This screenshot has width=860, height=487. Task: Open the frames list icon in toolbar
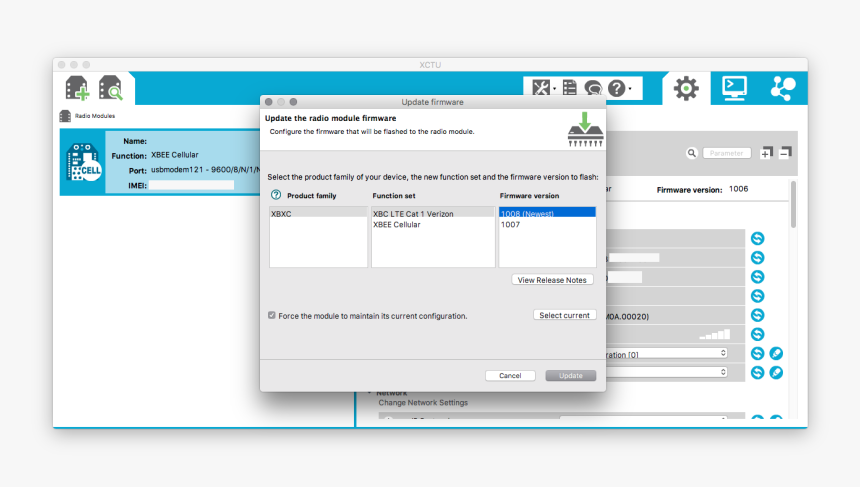pyautogui.click(x=570, y=88)
